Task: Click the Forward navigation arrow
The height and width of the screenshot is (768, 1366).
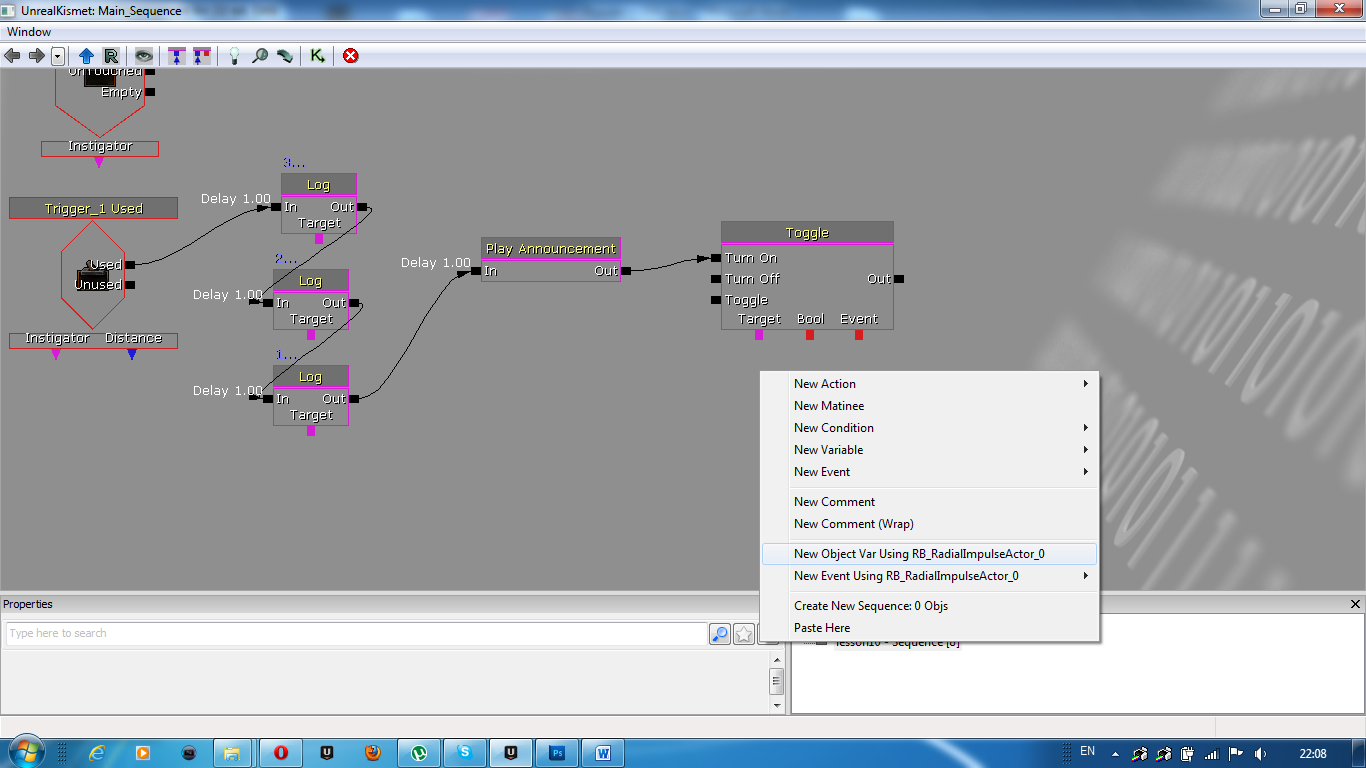Action: pos(36,56)
